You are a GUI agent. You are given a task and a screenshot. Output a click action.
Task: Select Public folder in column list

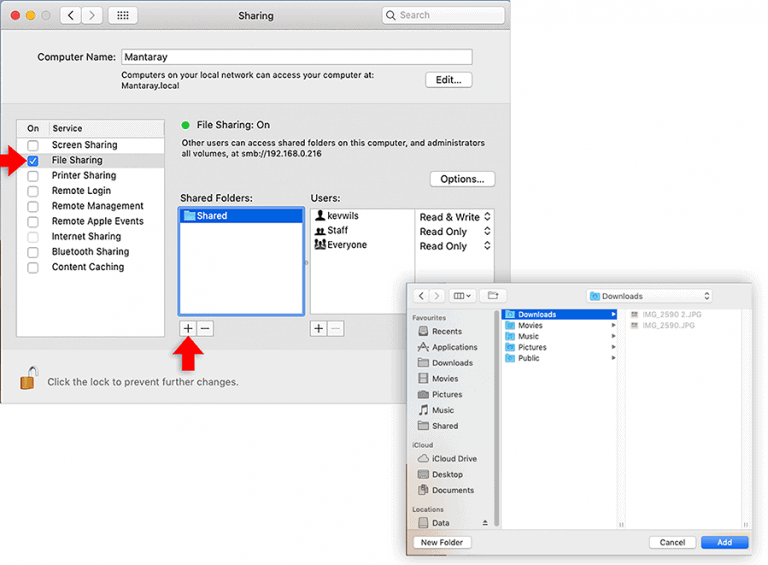(x=560, y=358)
